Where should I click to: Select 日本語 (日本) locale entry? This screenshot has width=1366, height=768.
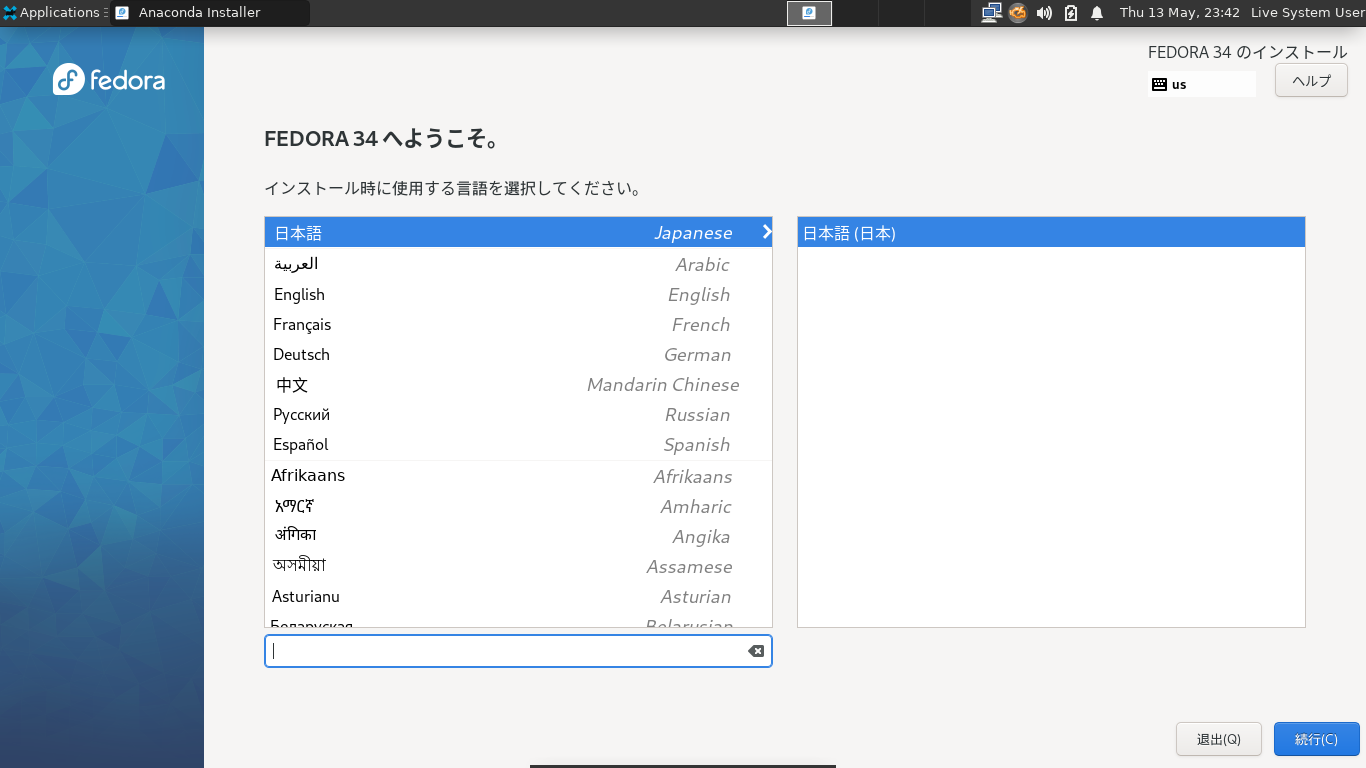(1051, 233)
